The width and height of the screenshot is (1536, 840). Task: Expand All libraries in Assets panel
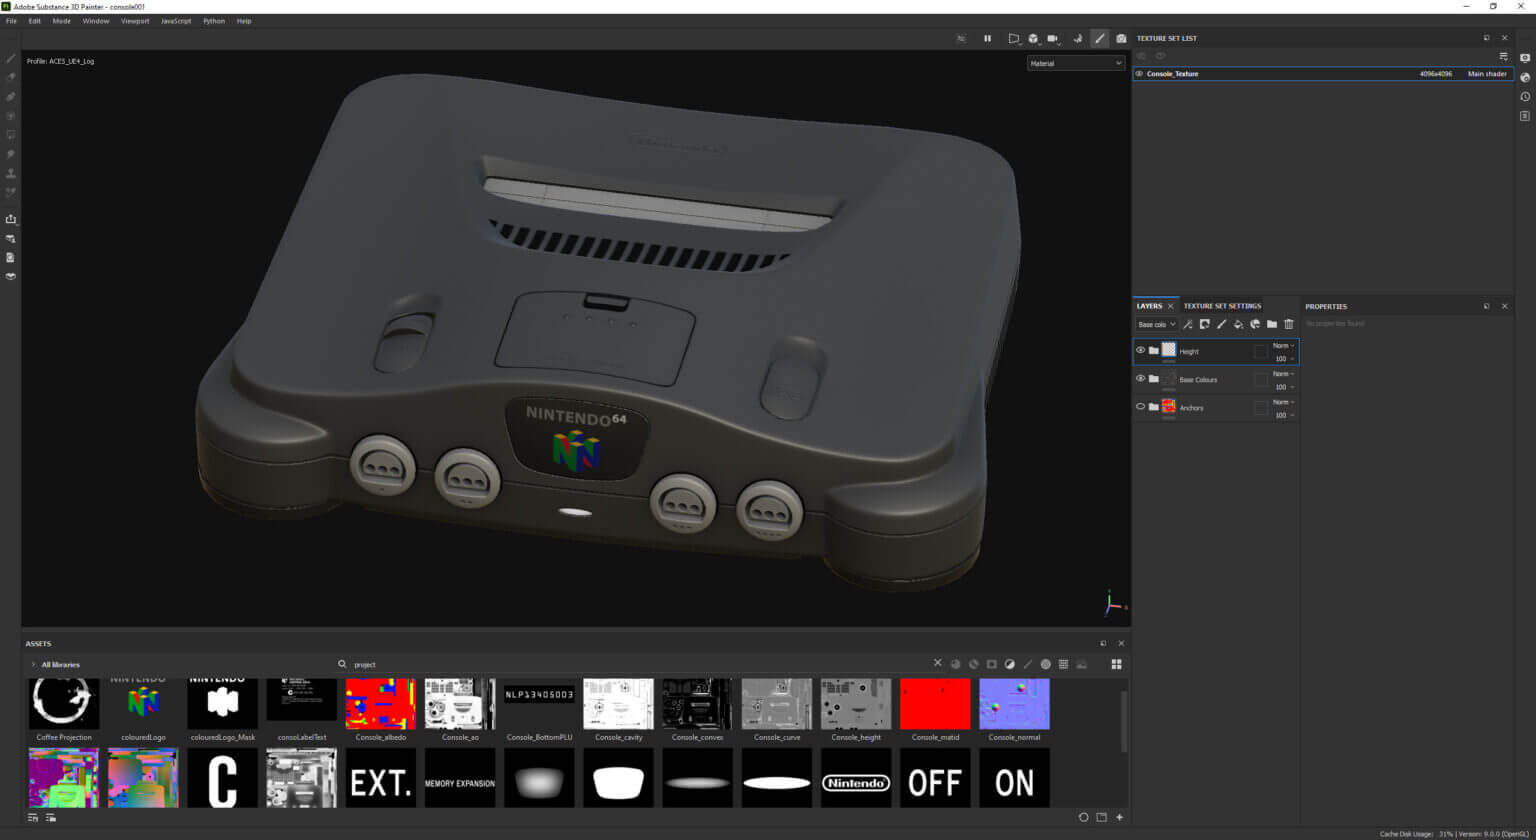pos(33,664)
